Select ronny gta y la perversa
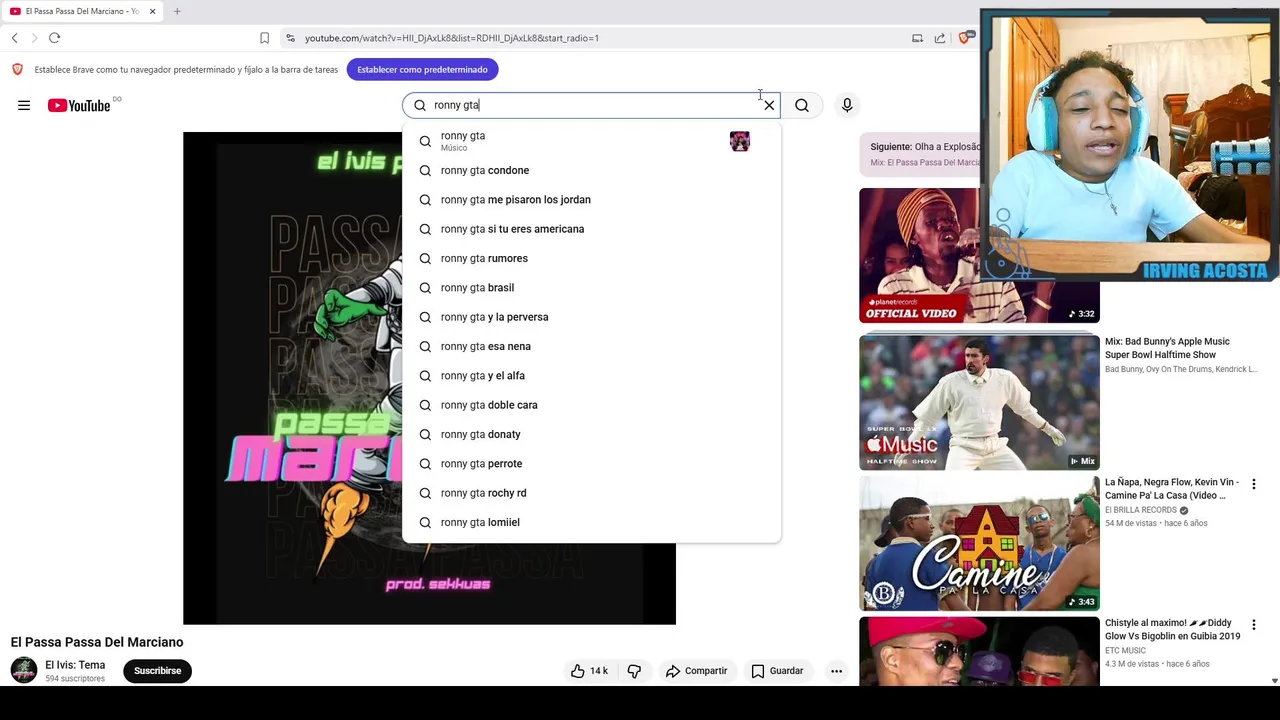This screenshot has width=1280, height=720. click(x=591, y=317)
